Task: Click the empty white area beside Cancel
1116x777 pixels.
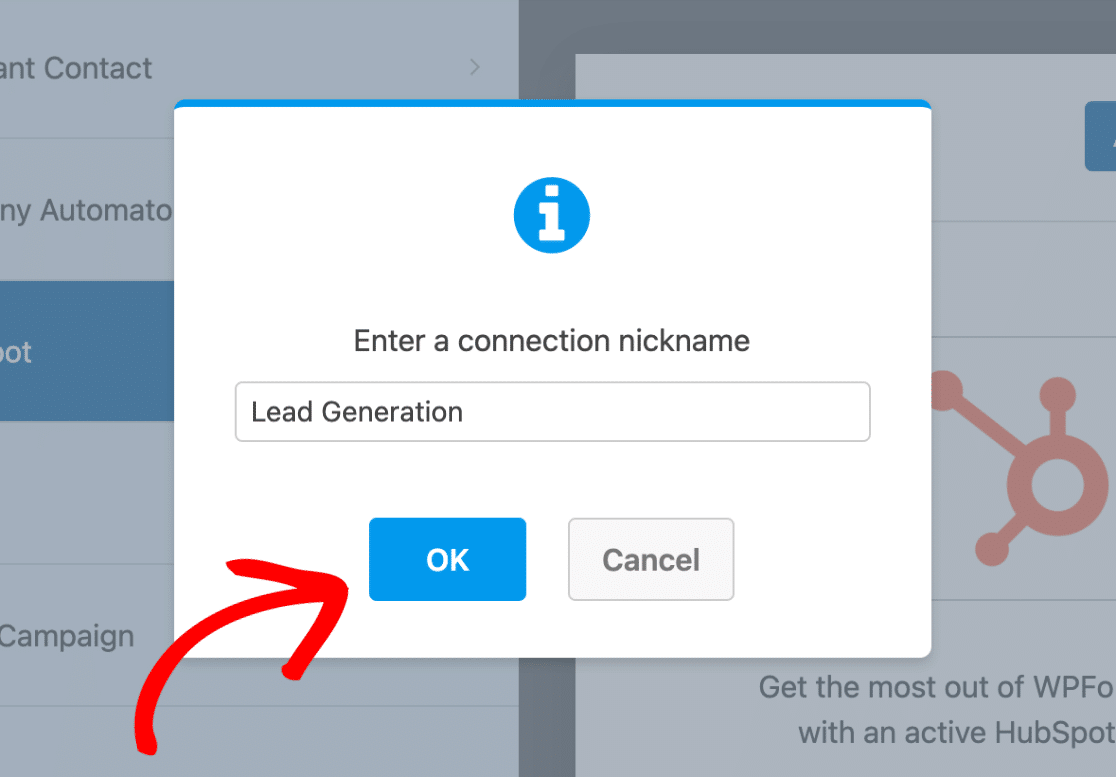Action: (830, 560)
